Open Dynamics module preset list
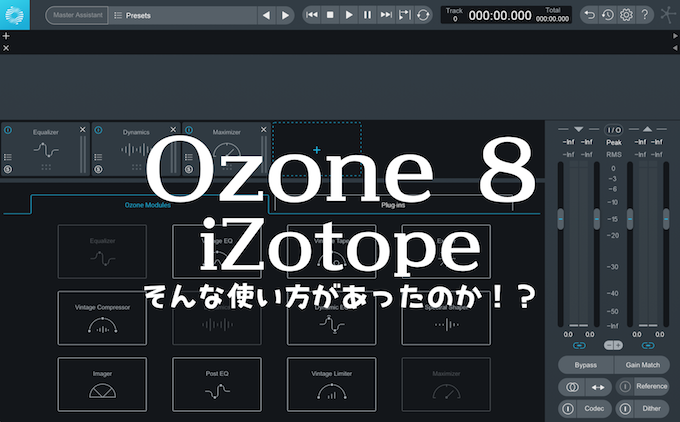680x422 pixels. pos(98,157)
